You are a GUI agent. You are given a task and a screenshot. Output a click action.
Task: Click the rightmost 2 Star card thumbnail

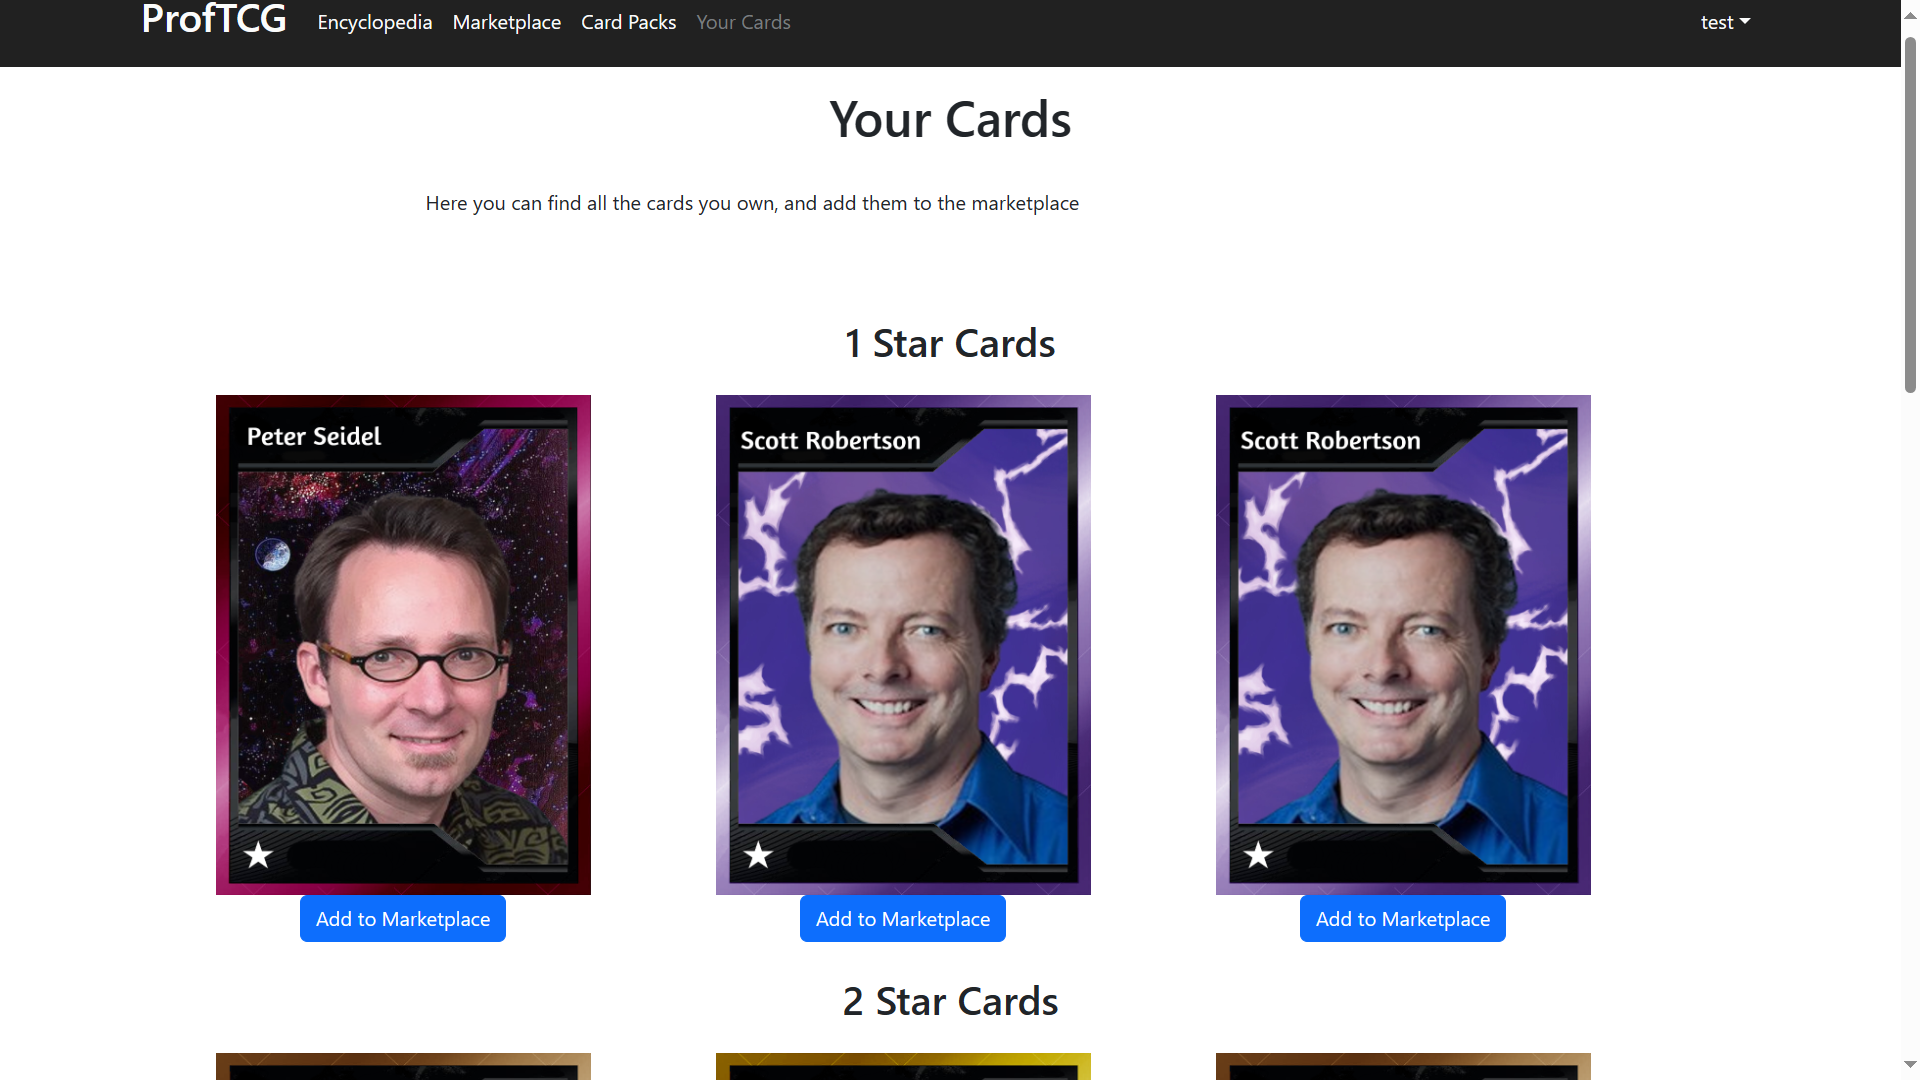pos(1403,1066)
